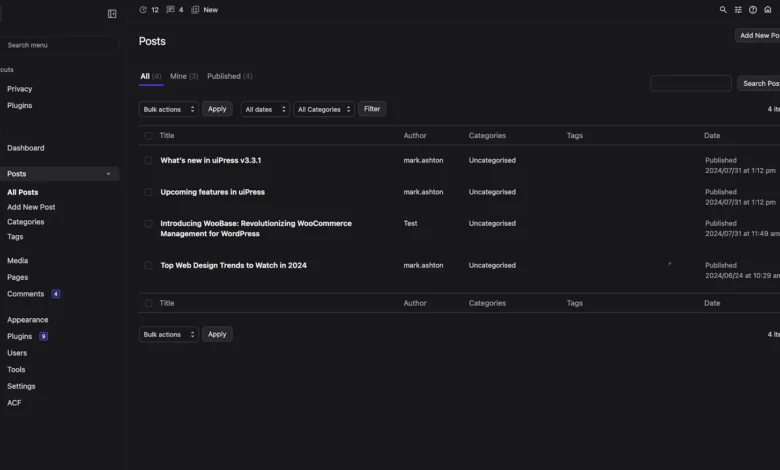
Task: Filter by author Test
Action: (x=410, y=223)
